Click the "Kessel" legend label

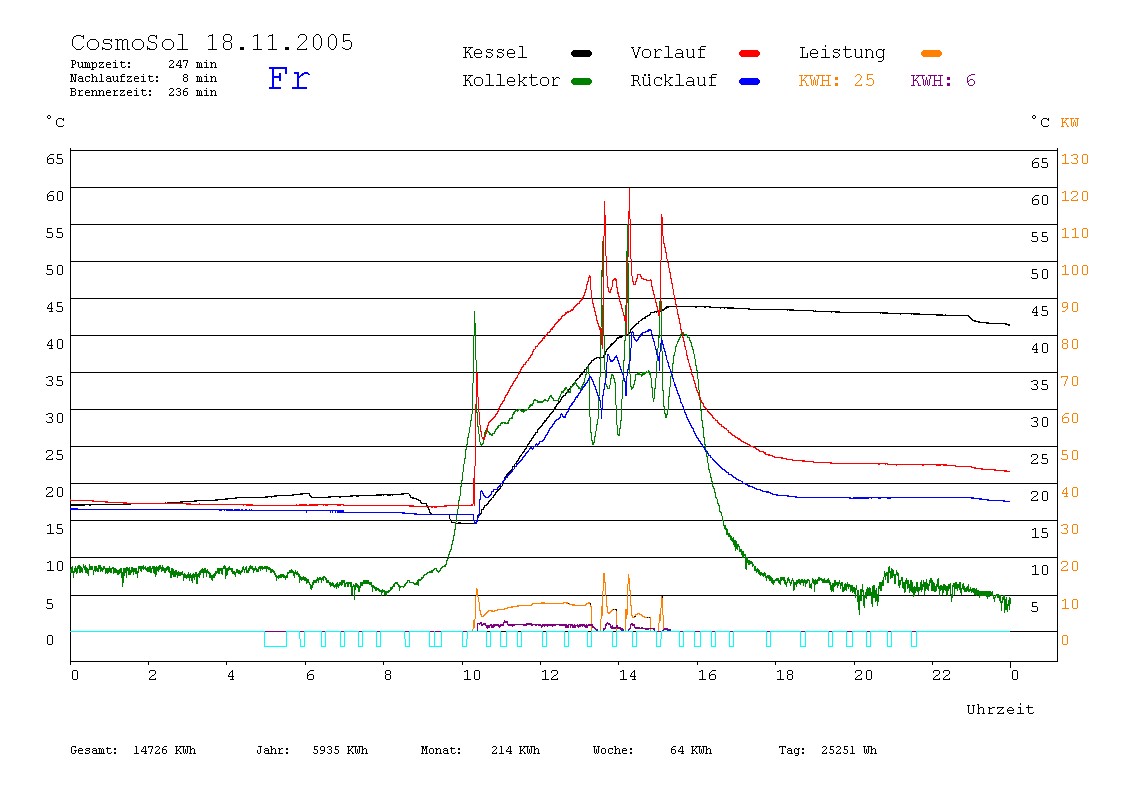[495, 53]
